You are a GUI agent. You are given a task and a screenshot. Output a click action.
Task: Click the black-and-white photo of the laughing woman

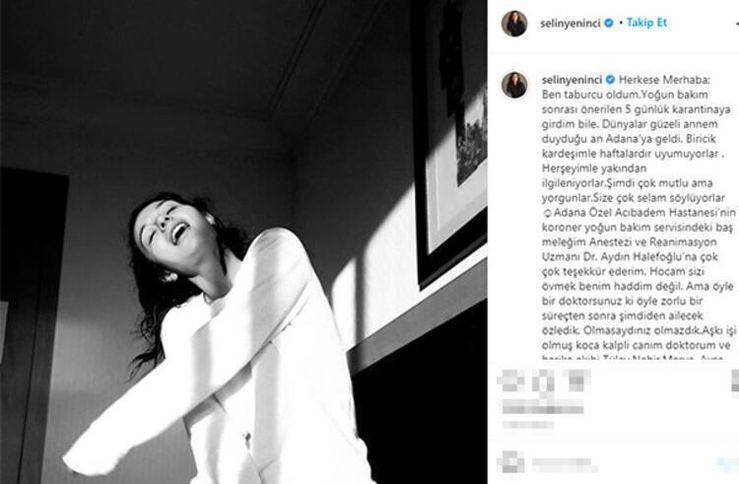[243, 242]
